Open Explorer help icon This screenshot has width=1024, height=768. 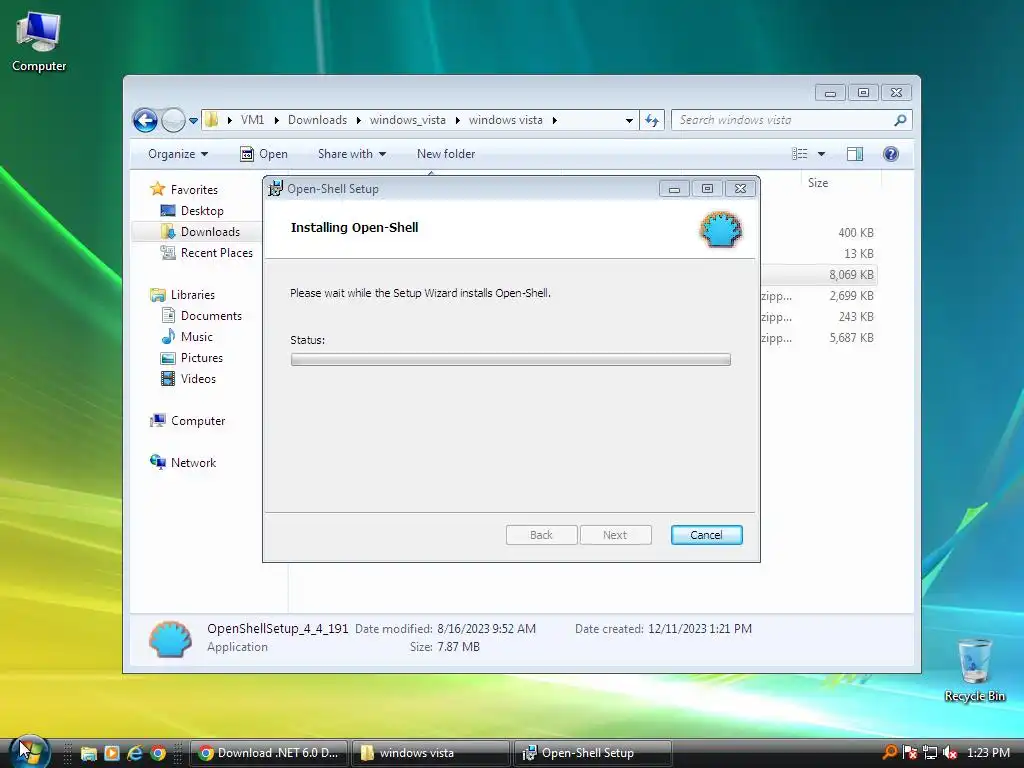coord(890,154)
